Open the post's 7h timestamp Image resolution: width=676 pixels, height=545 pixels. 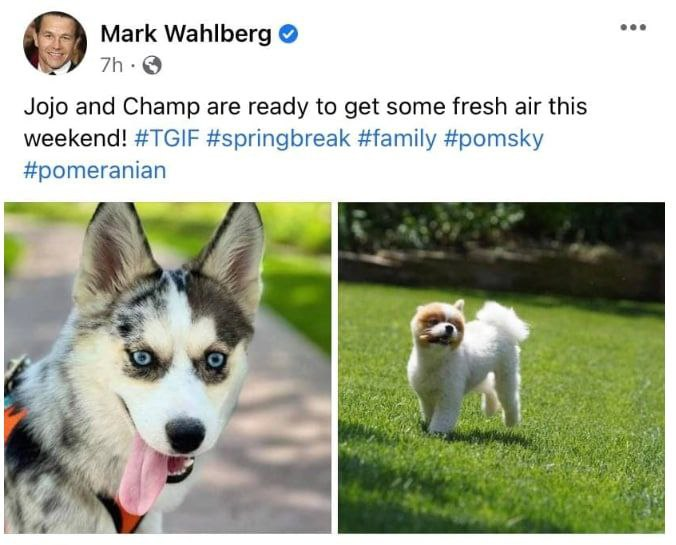[x=111, y=66]
